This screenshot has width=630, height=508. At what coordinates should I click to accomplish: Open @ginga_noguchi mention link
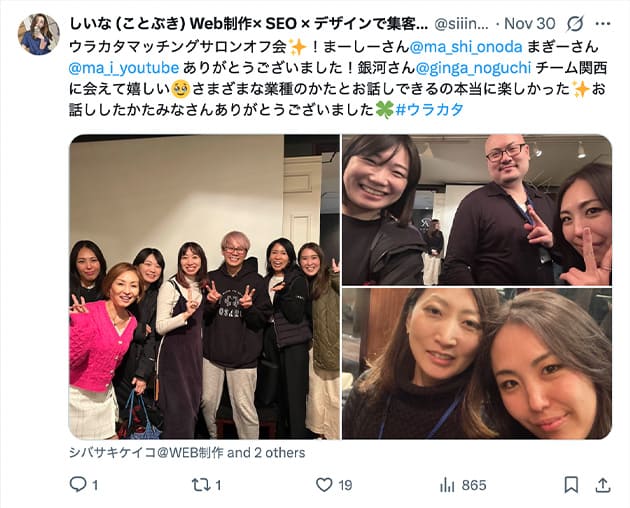pyautogui.click(x=473, y=68)
